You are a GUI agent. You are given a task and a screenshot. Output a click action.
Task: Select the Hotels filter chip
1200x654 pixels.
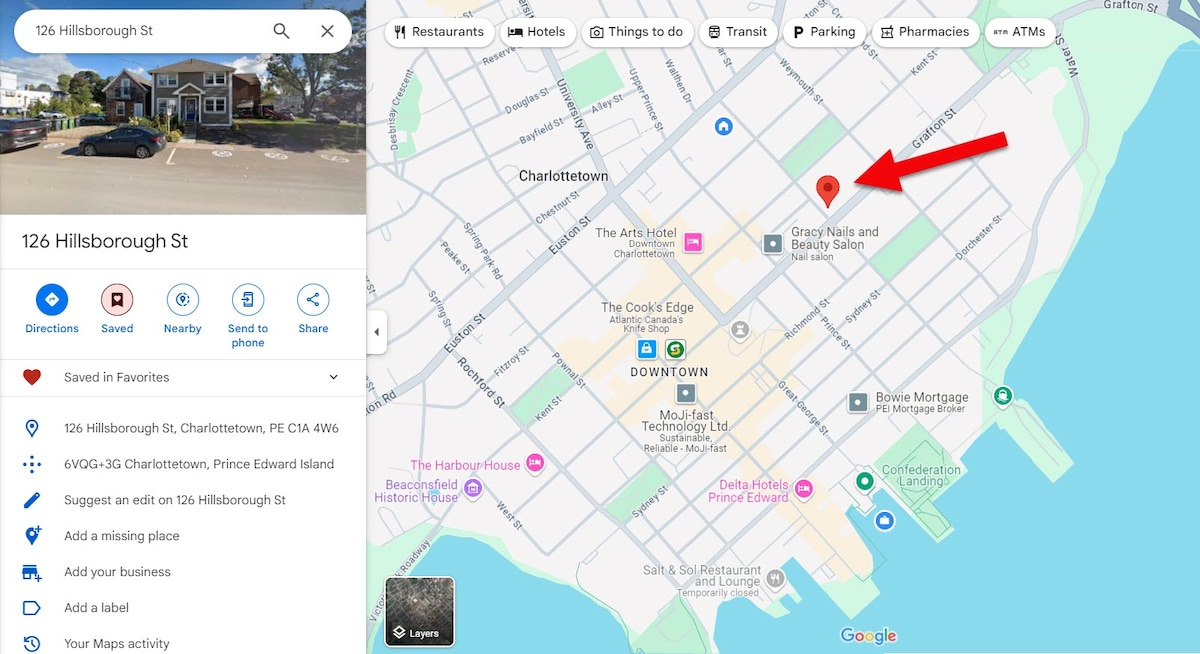(x=538, y=32)
